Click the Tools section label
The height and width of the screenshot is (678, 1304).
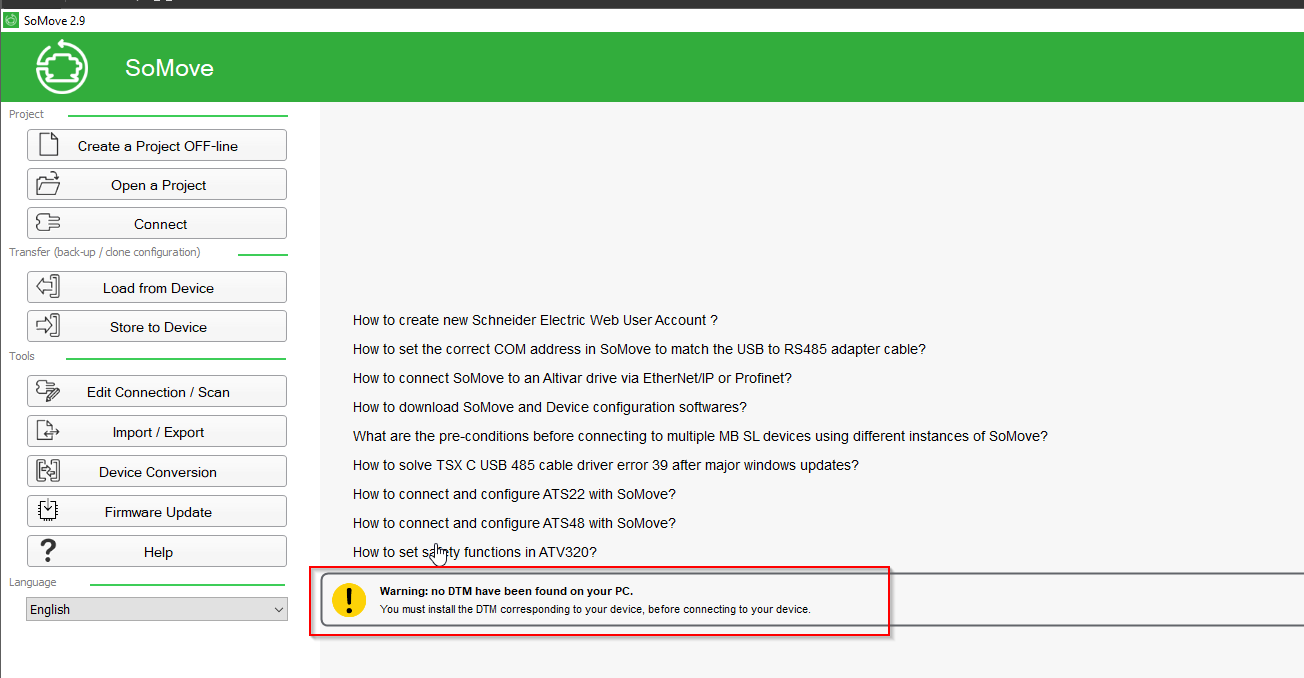(x=22, y=356)
